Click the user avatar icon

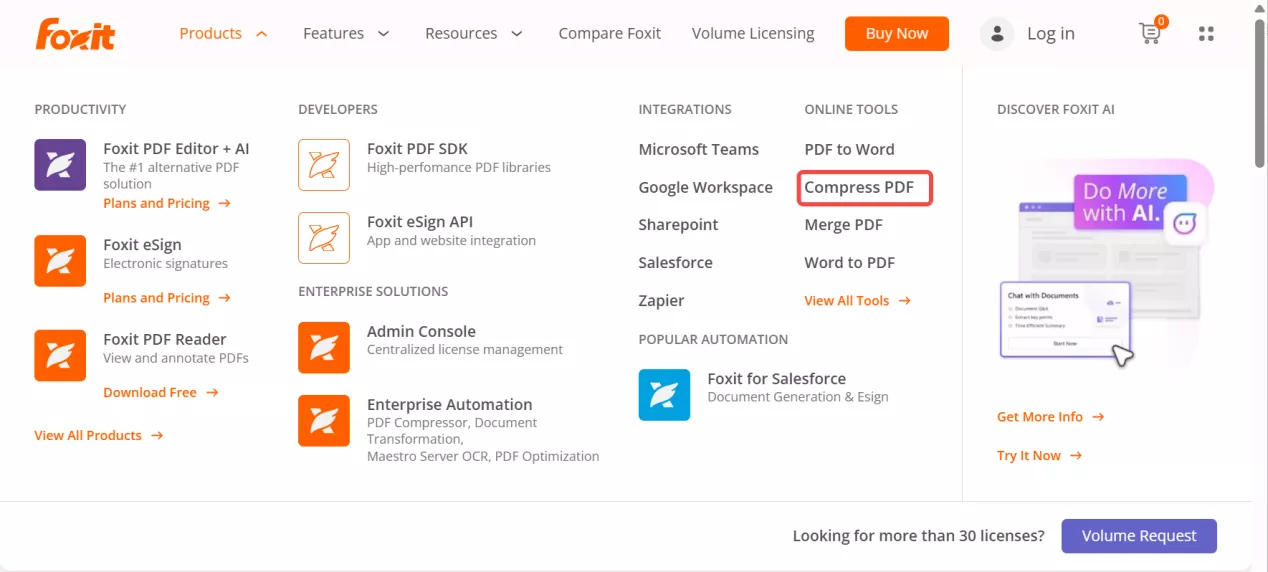[996, 34]
